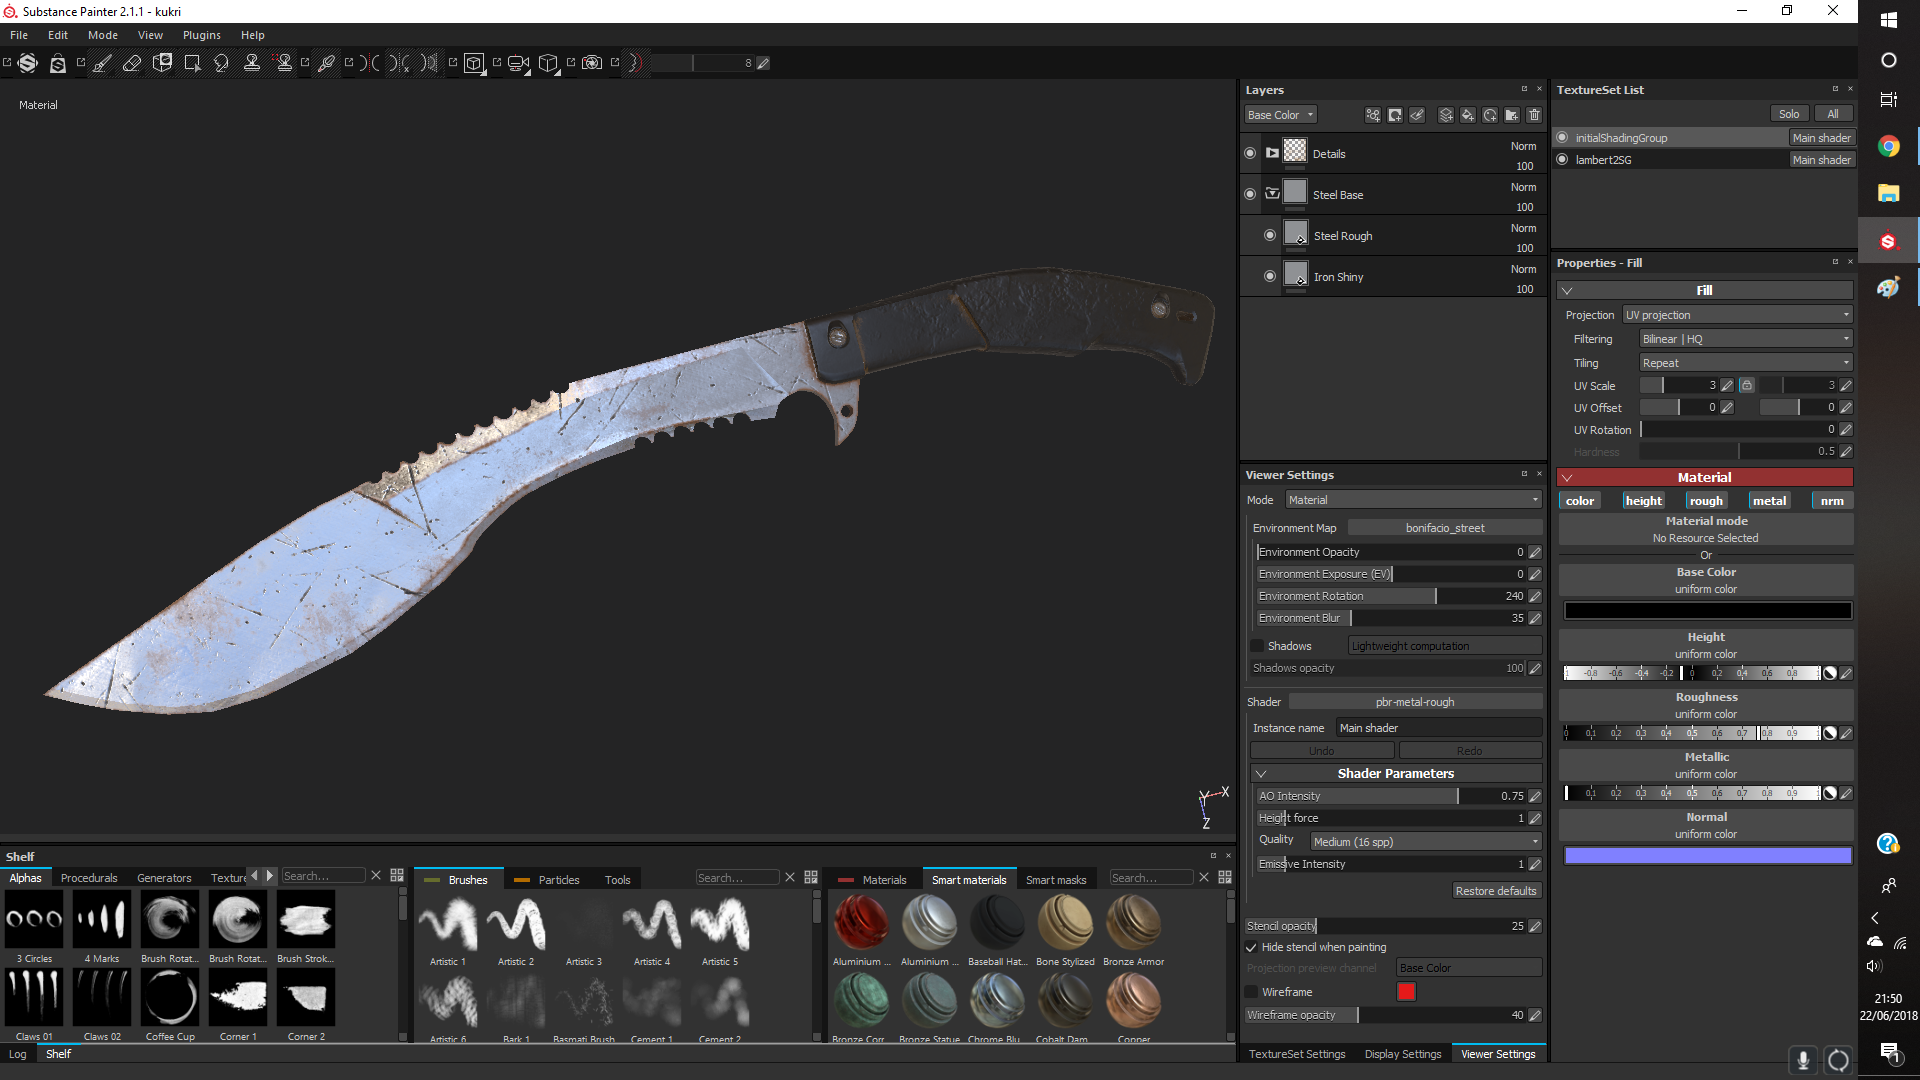
Task: Open the Projection dropdown (UV projection)
Action: click(x=1738, y=315)
